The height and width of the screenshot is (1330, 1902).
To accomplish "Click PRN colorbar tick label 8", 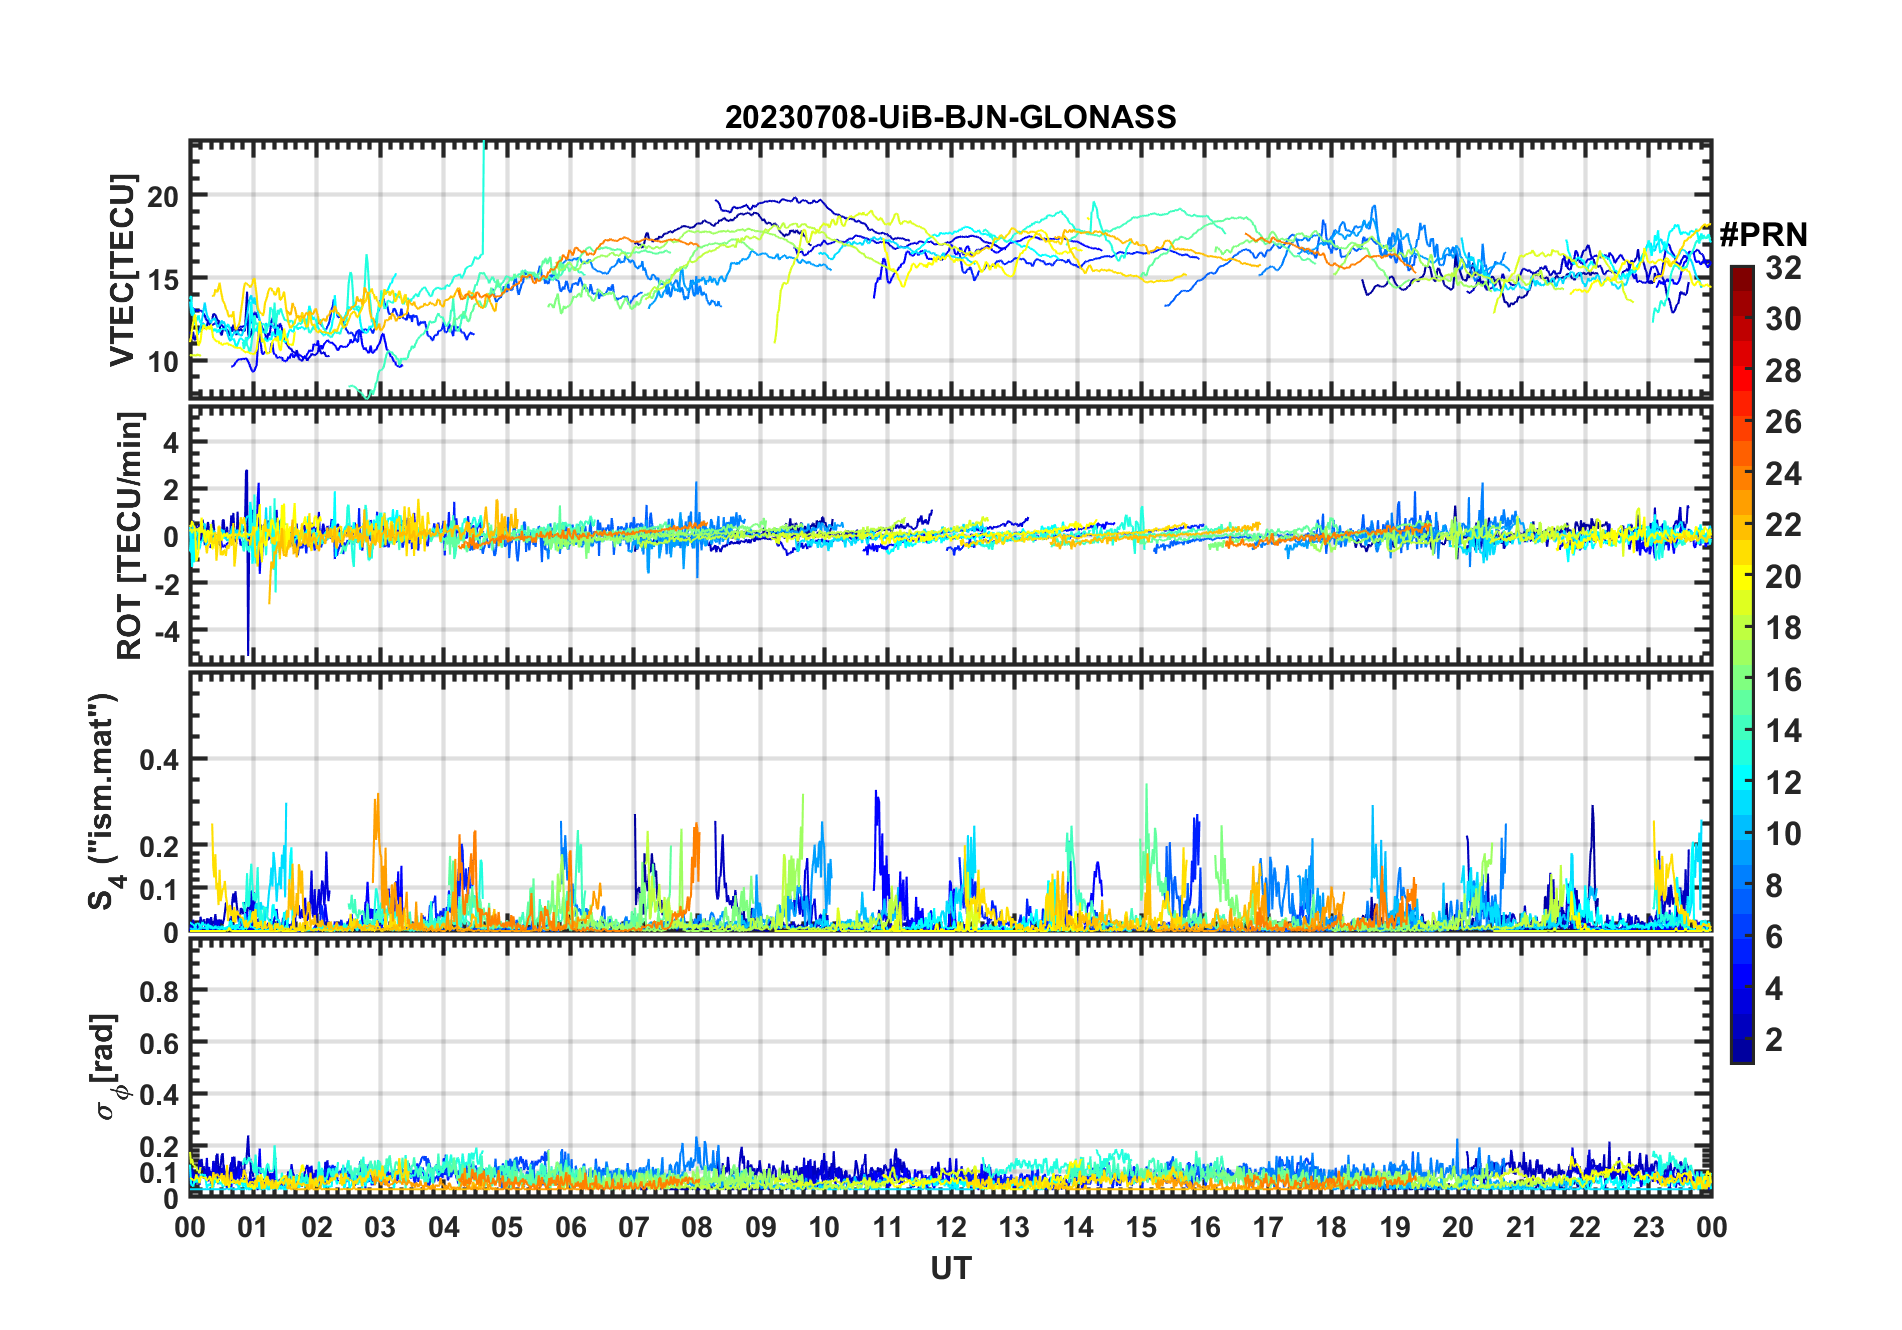I will (x=1774, y=885).
